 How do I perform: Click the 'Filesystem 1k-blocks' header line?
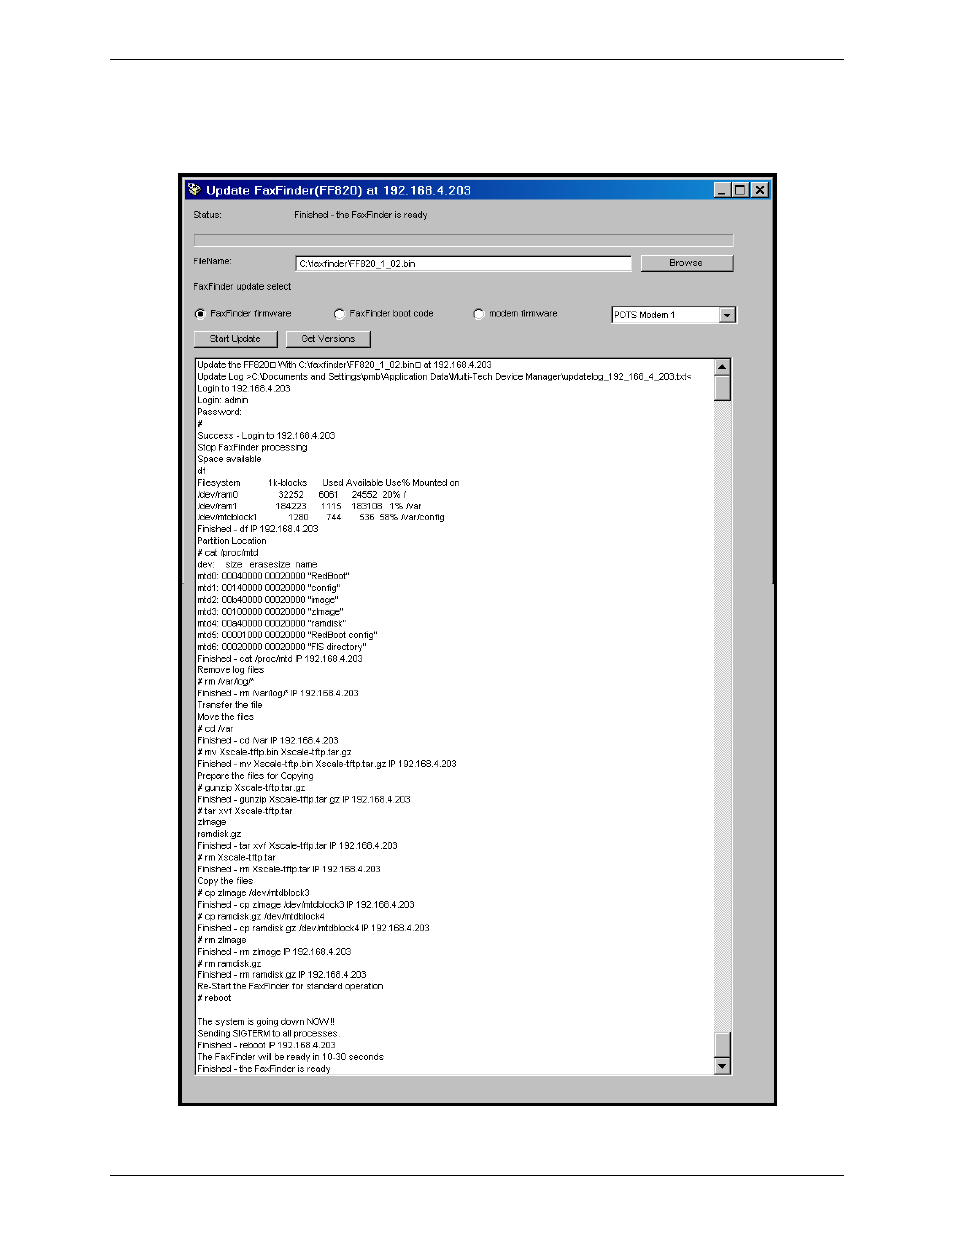328,483
